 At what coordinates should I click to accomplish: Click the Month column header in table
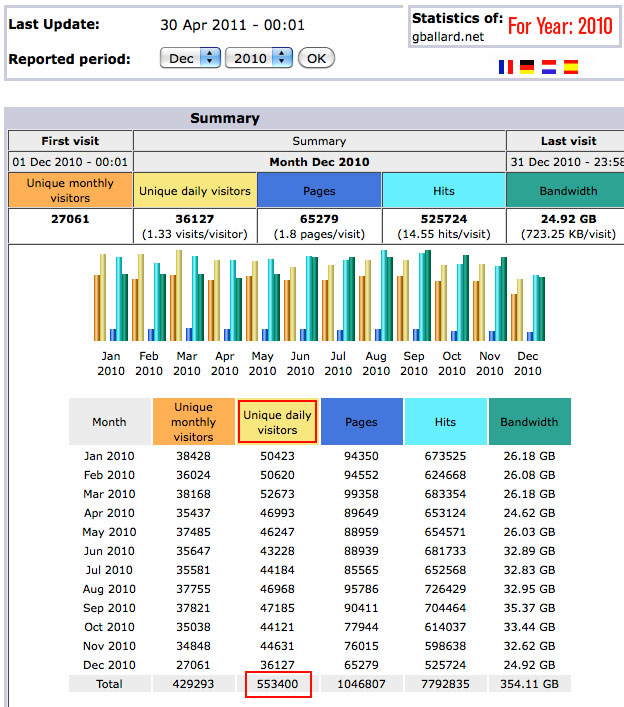[x=109, y=422]
